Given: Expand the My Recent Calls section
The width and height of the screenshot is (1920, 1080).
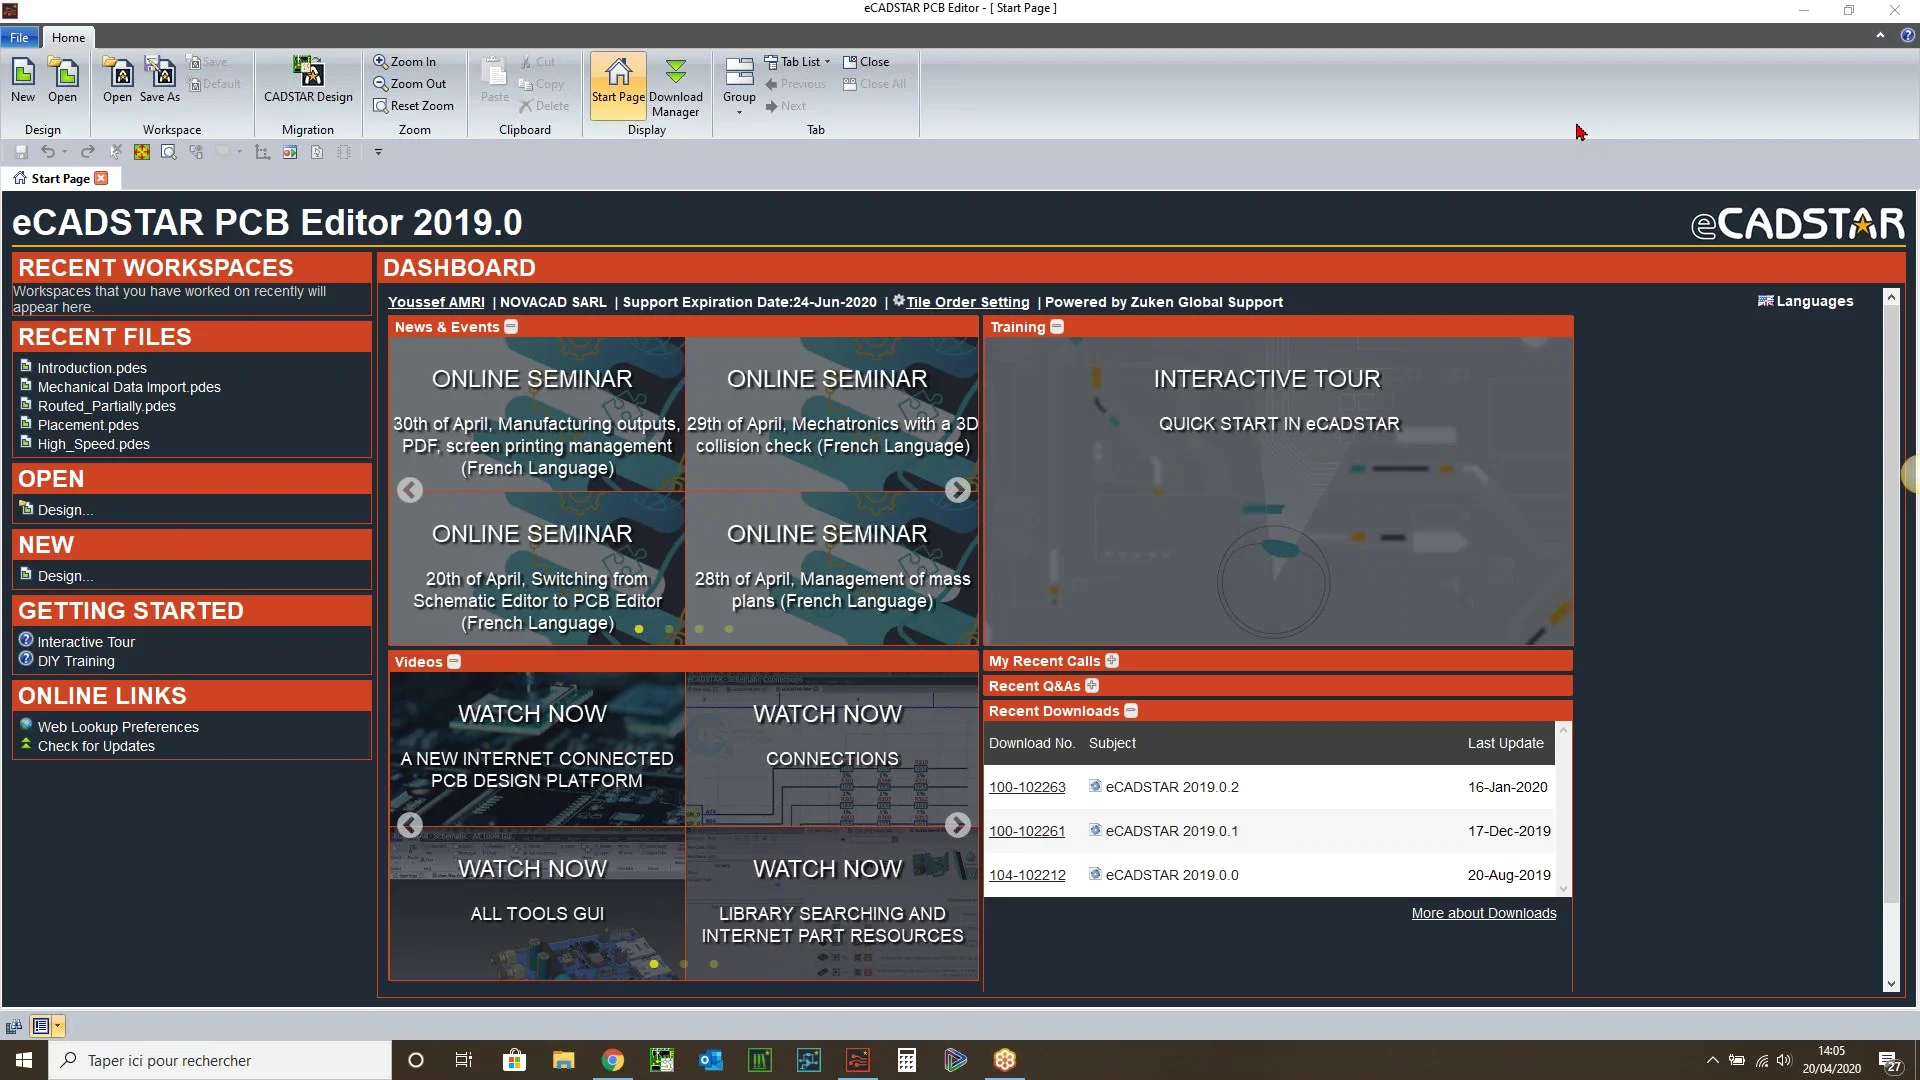Looking at the screenshot, I should (1112, 661).
